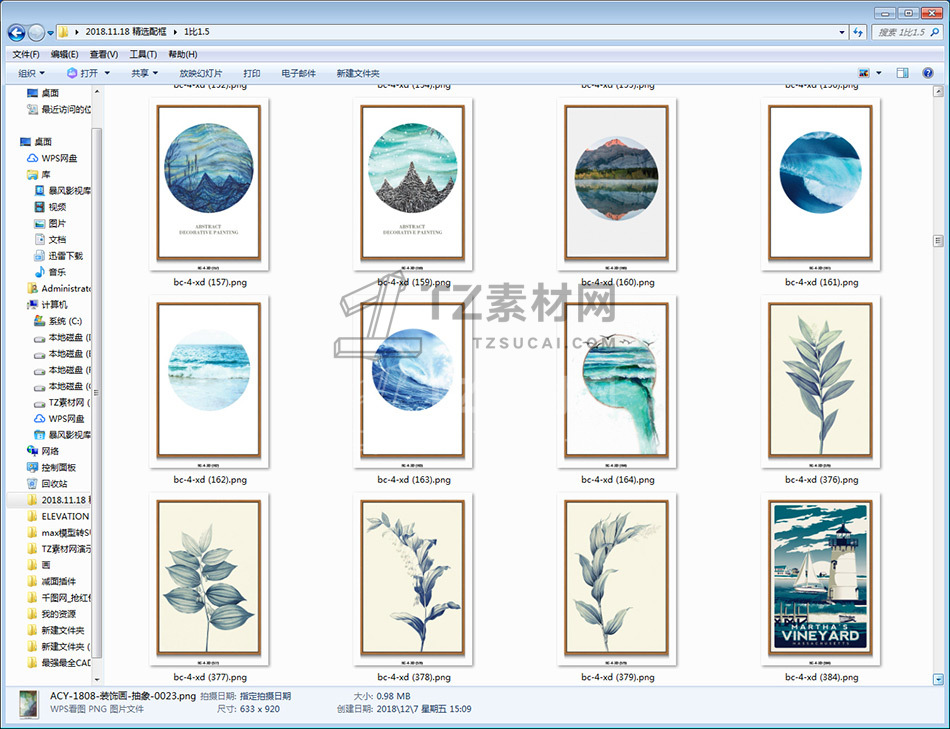
Task: Expand the 组织 dropdown
Action: [32, 73]
